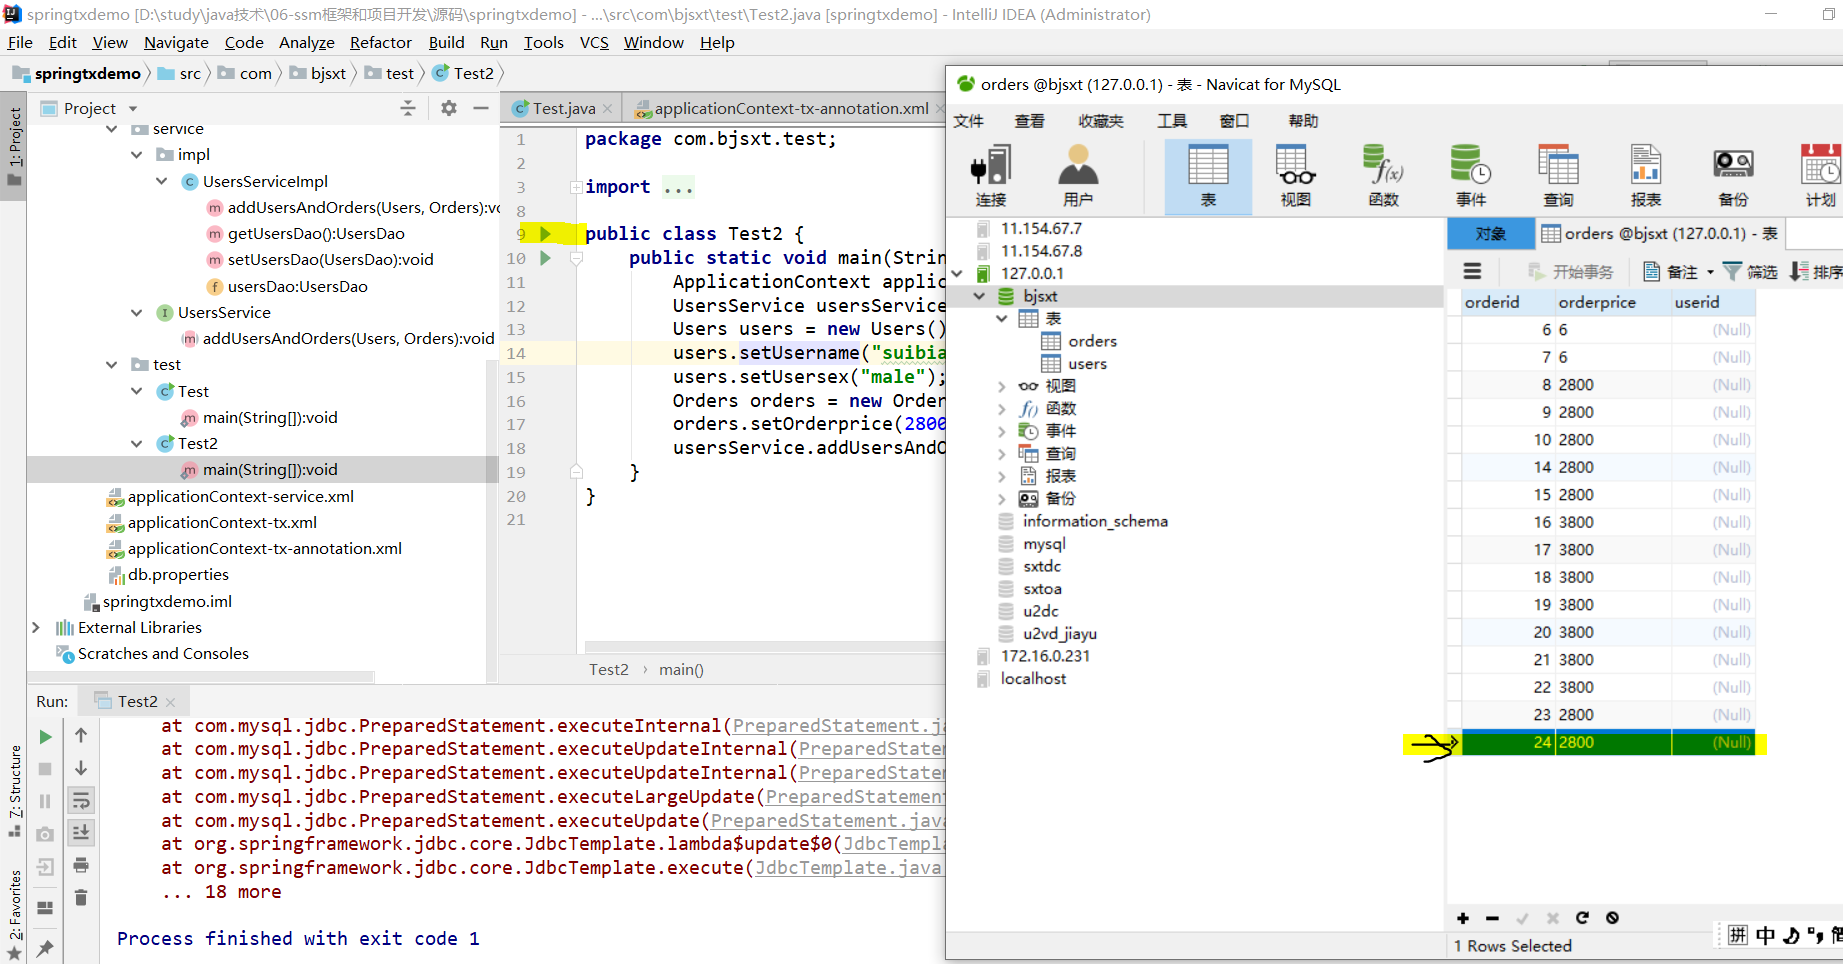The width and height of the screenshot is (1843, 964).
Task: Open Project panel settings gear icon
Action: point(449,108)
